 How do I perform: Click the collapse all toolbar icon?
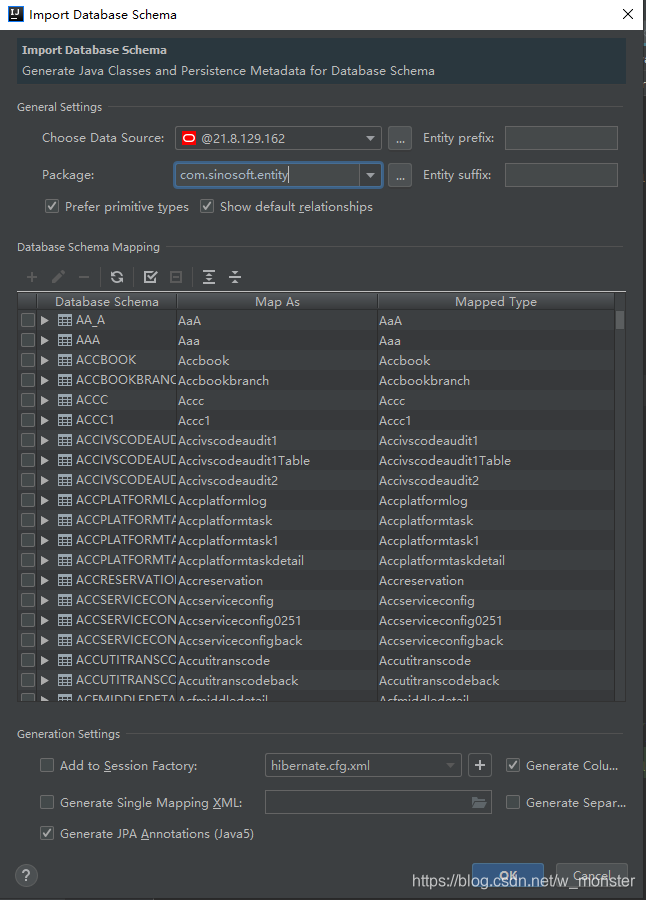tap(235, 277)
